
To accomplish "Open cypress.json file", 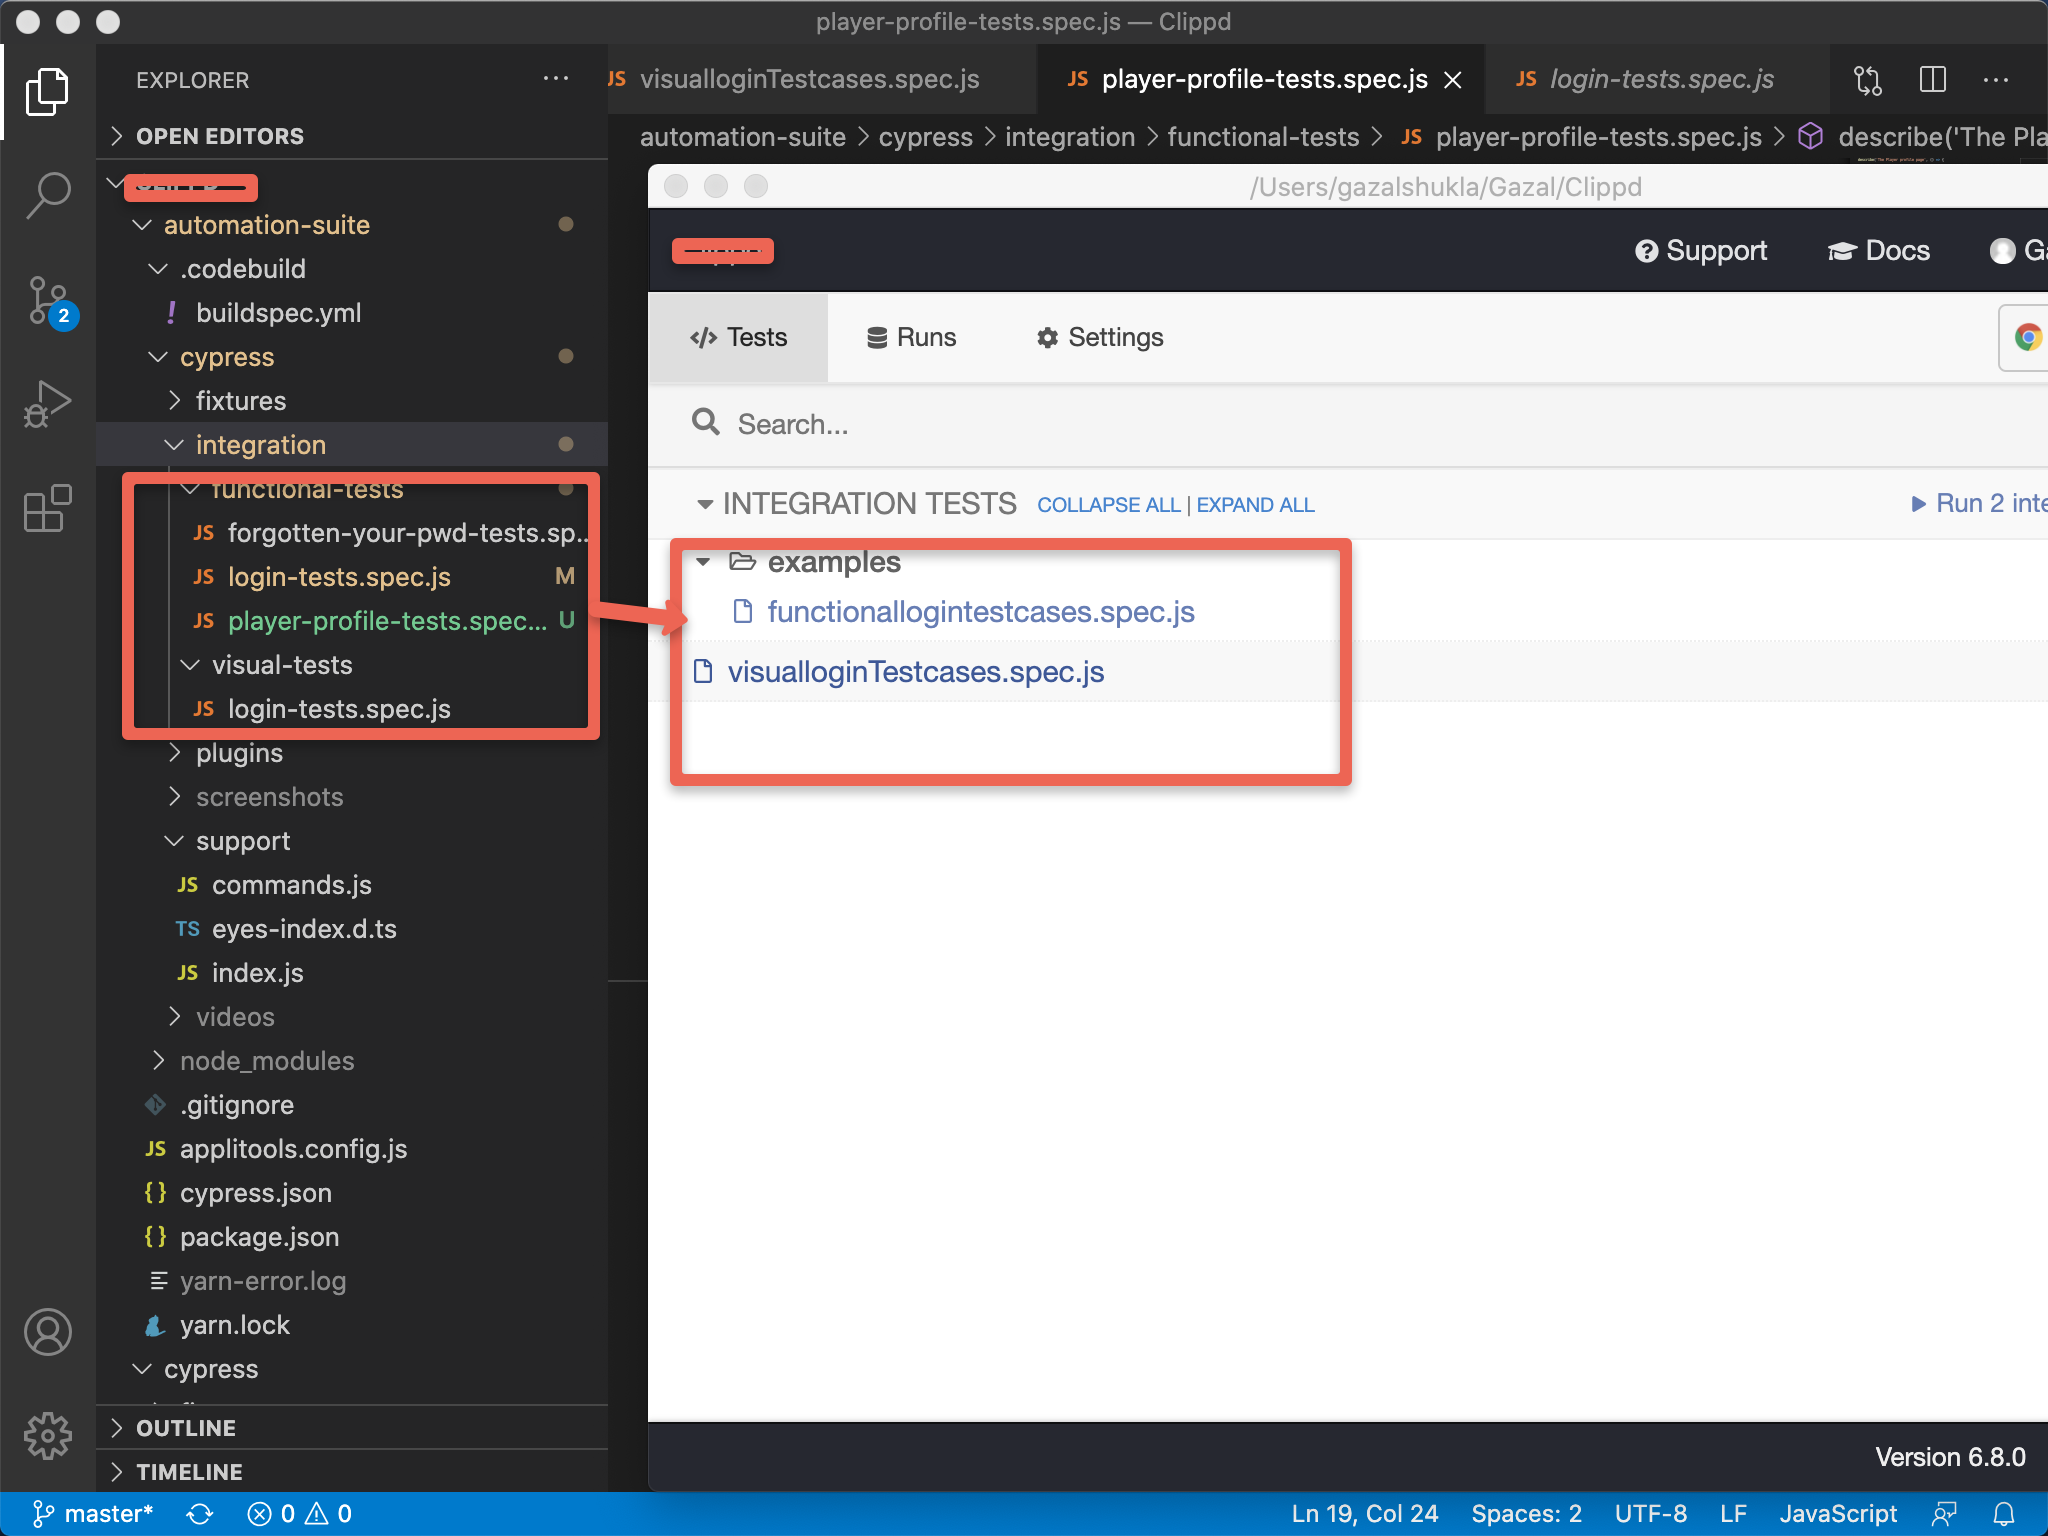I will tap(255, 1193).
